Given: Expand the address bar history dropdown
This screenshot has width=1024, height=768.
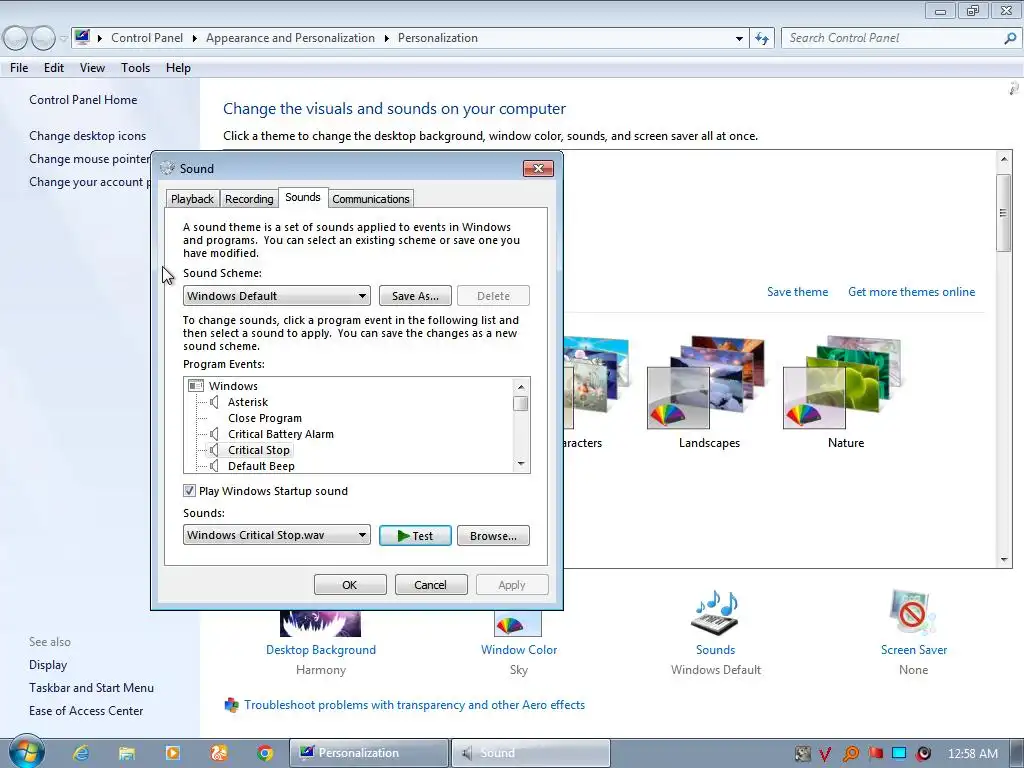Looking at the screenshot, I should pyautogui.click(x=739, y=39).
